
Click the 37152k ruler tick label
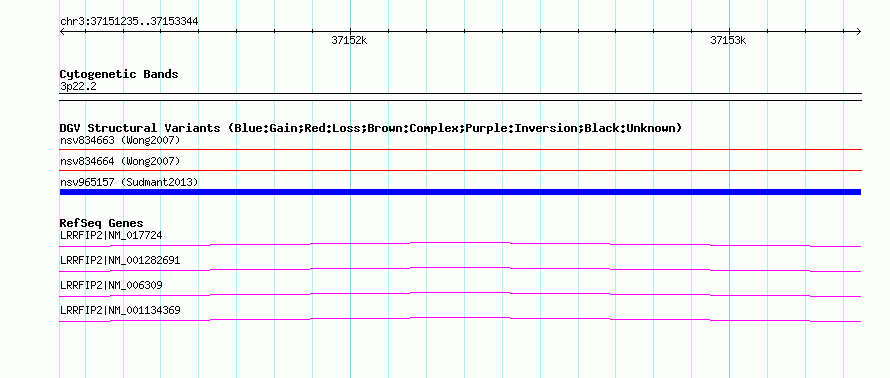click(350, 41)
